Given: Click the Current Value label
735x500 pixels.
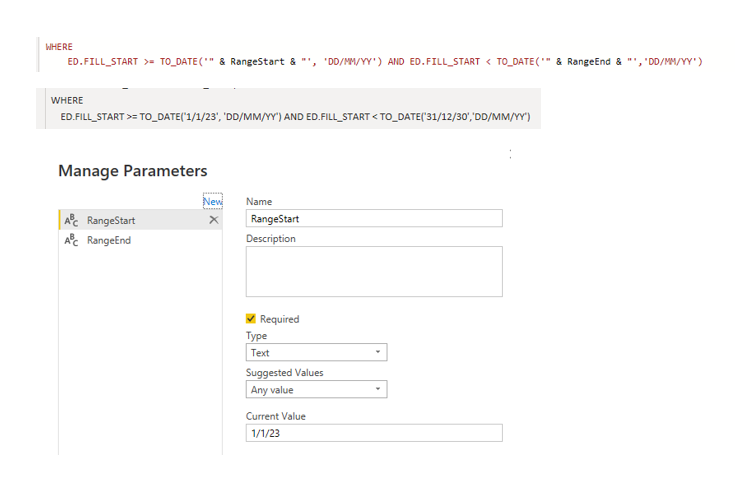Looking at the screenshot, I should (276, 416).
